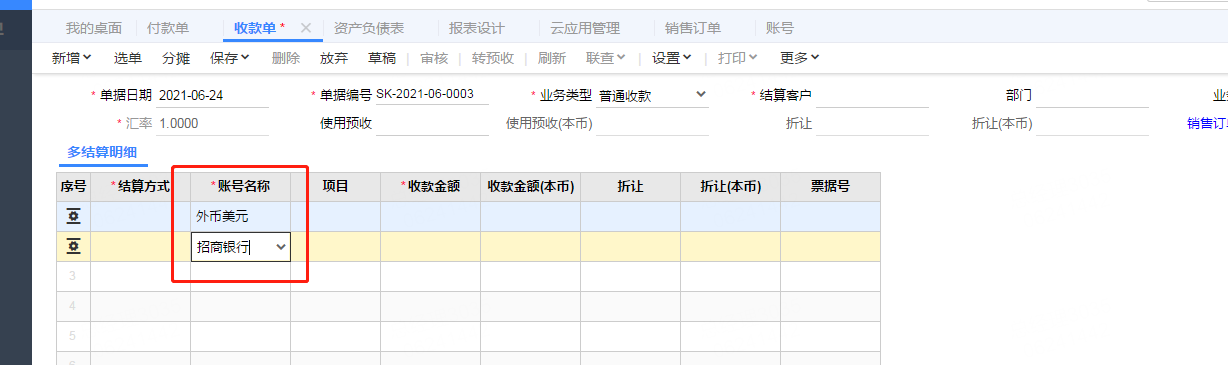The width and height of the screenshot is (1228, 365).
Task: Click the 结算客户 input field
Action: click(x=873, y=96)
